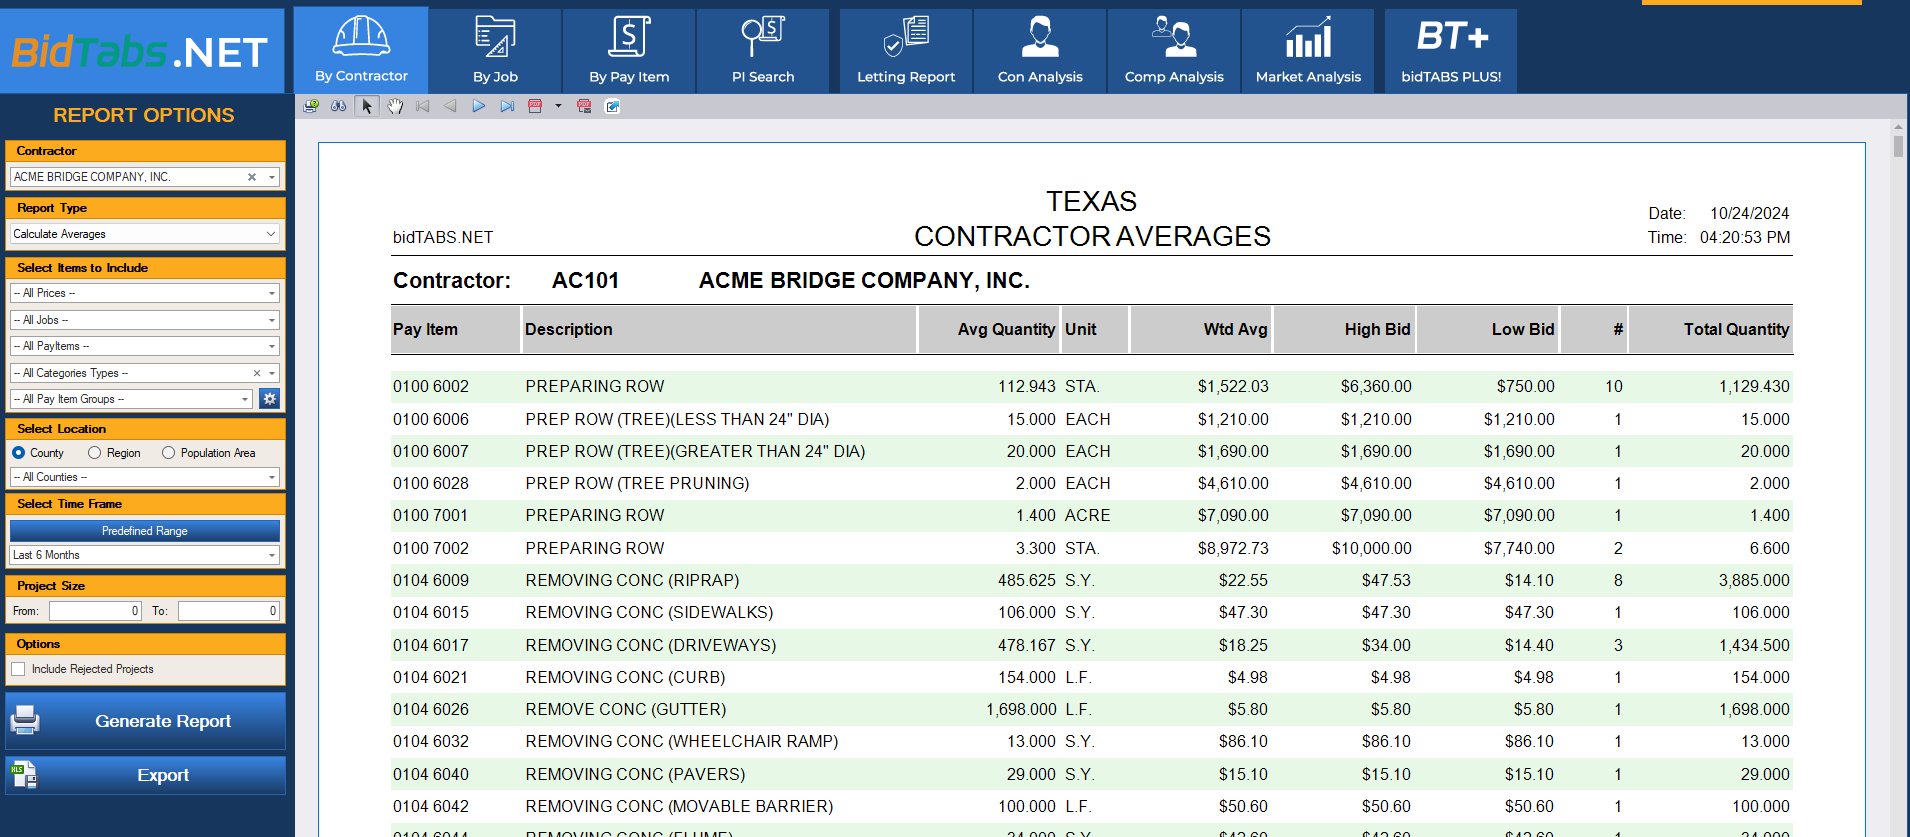Open report in new window icon
The width and height of the screenshot is (1910, 837).
pos(612,106)
